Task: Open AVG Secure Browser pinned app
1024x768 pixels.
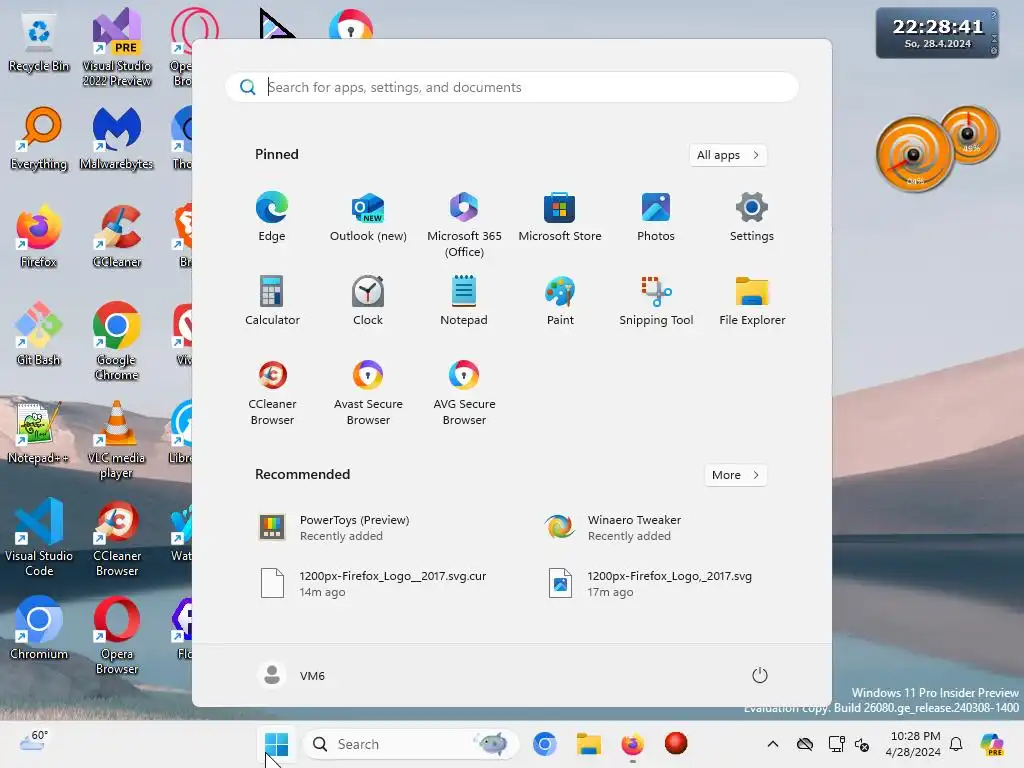Action: (x=464, y=392)
